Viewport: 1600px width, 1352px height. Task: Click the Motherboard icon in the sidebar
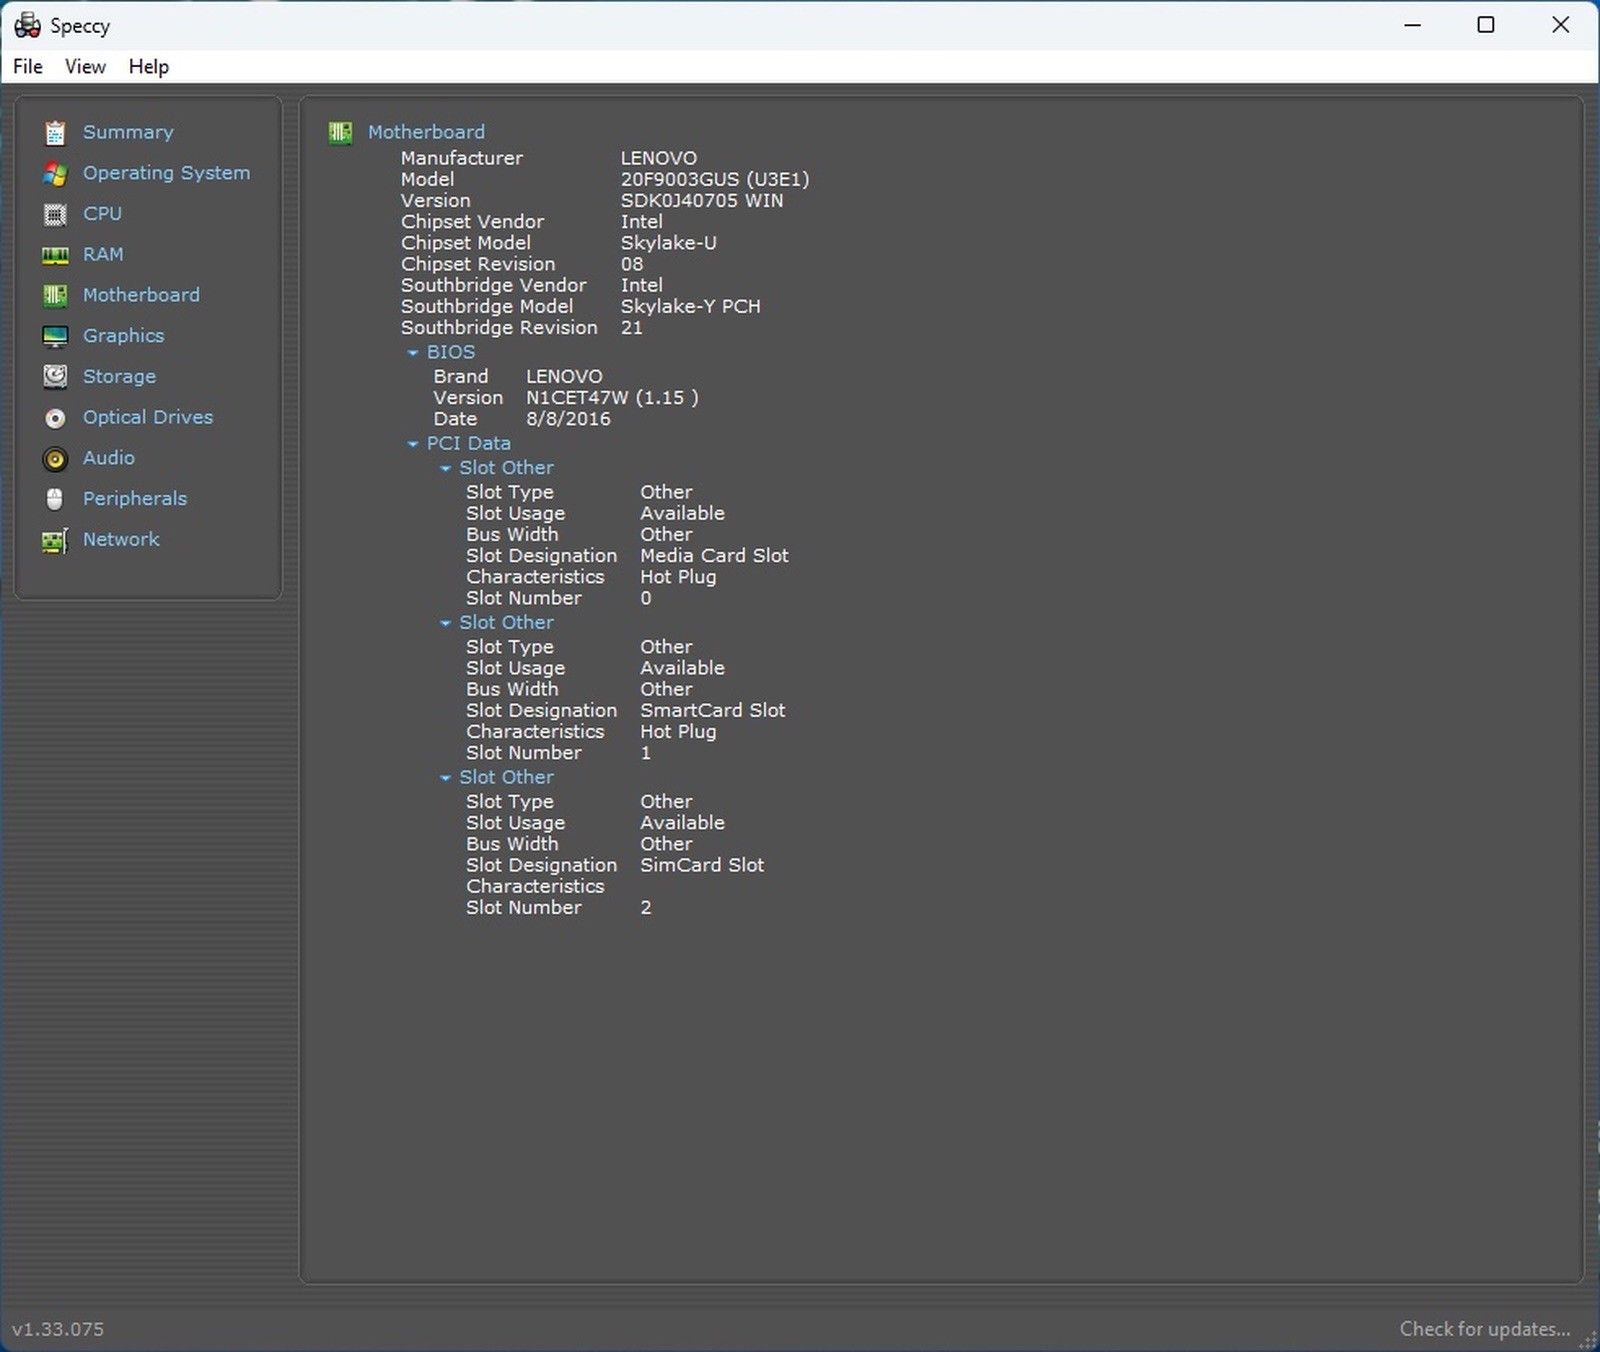[x=55, y=295]
